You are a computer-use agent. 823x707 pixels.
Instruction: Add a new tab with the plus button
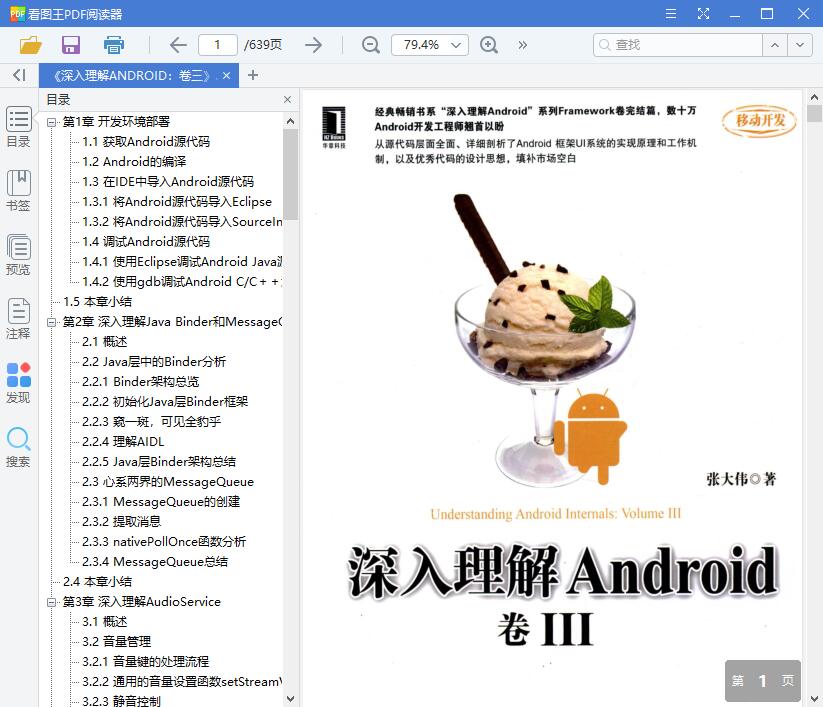click(x=253, y=75)
